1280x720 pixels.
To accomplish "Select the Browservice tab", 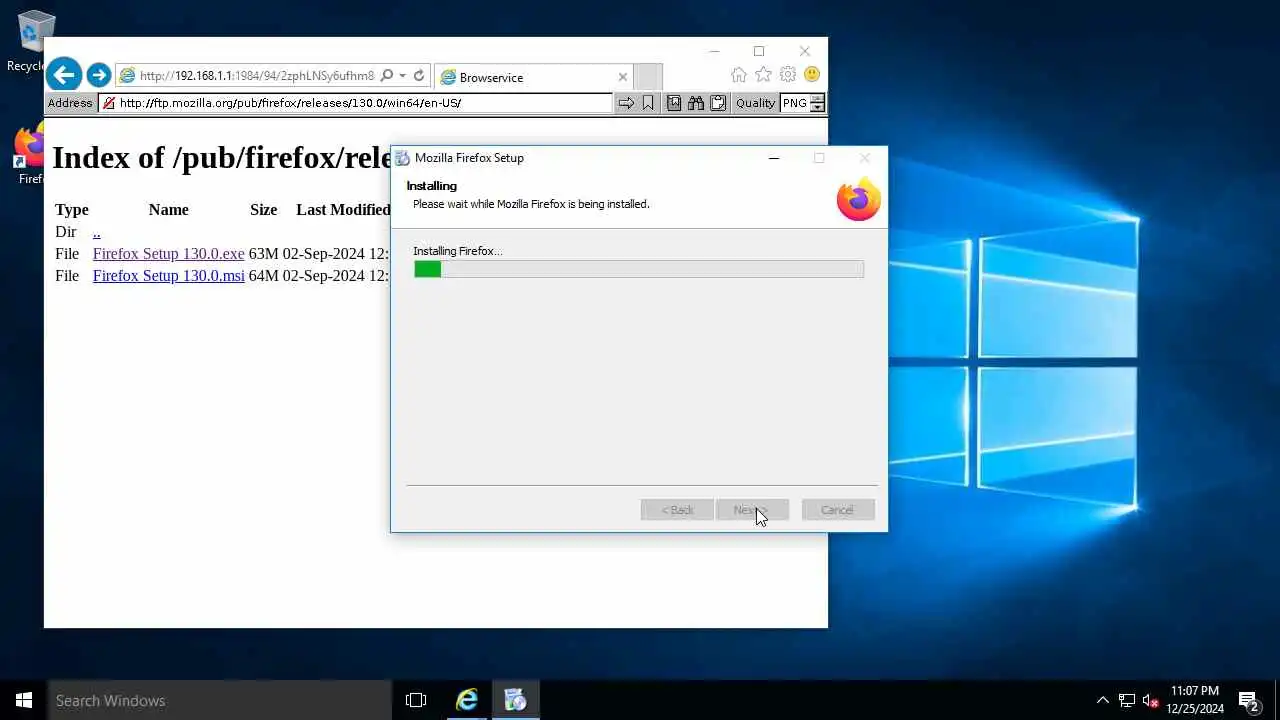I will [x=534, y=77].
